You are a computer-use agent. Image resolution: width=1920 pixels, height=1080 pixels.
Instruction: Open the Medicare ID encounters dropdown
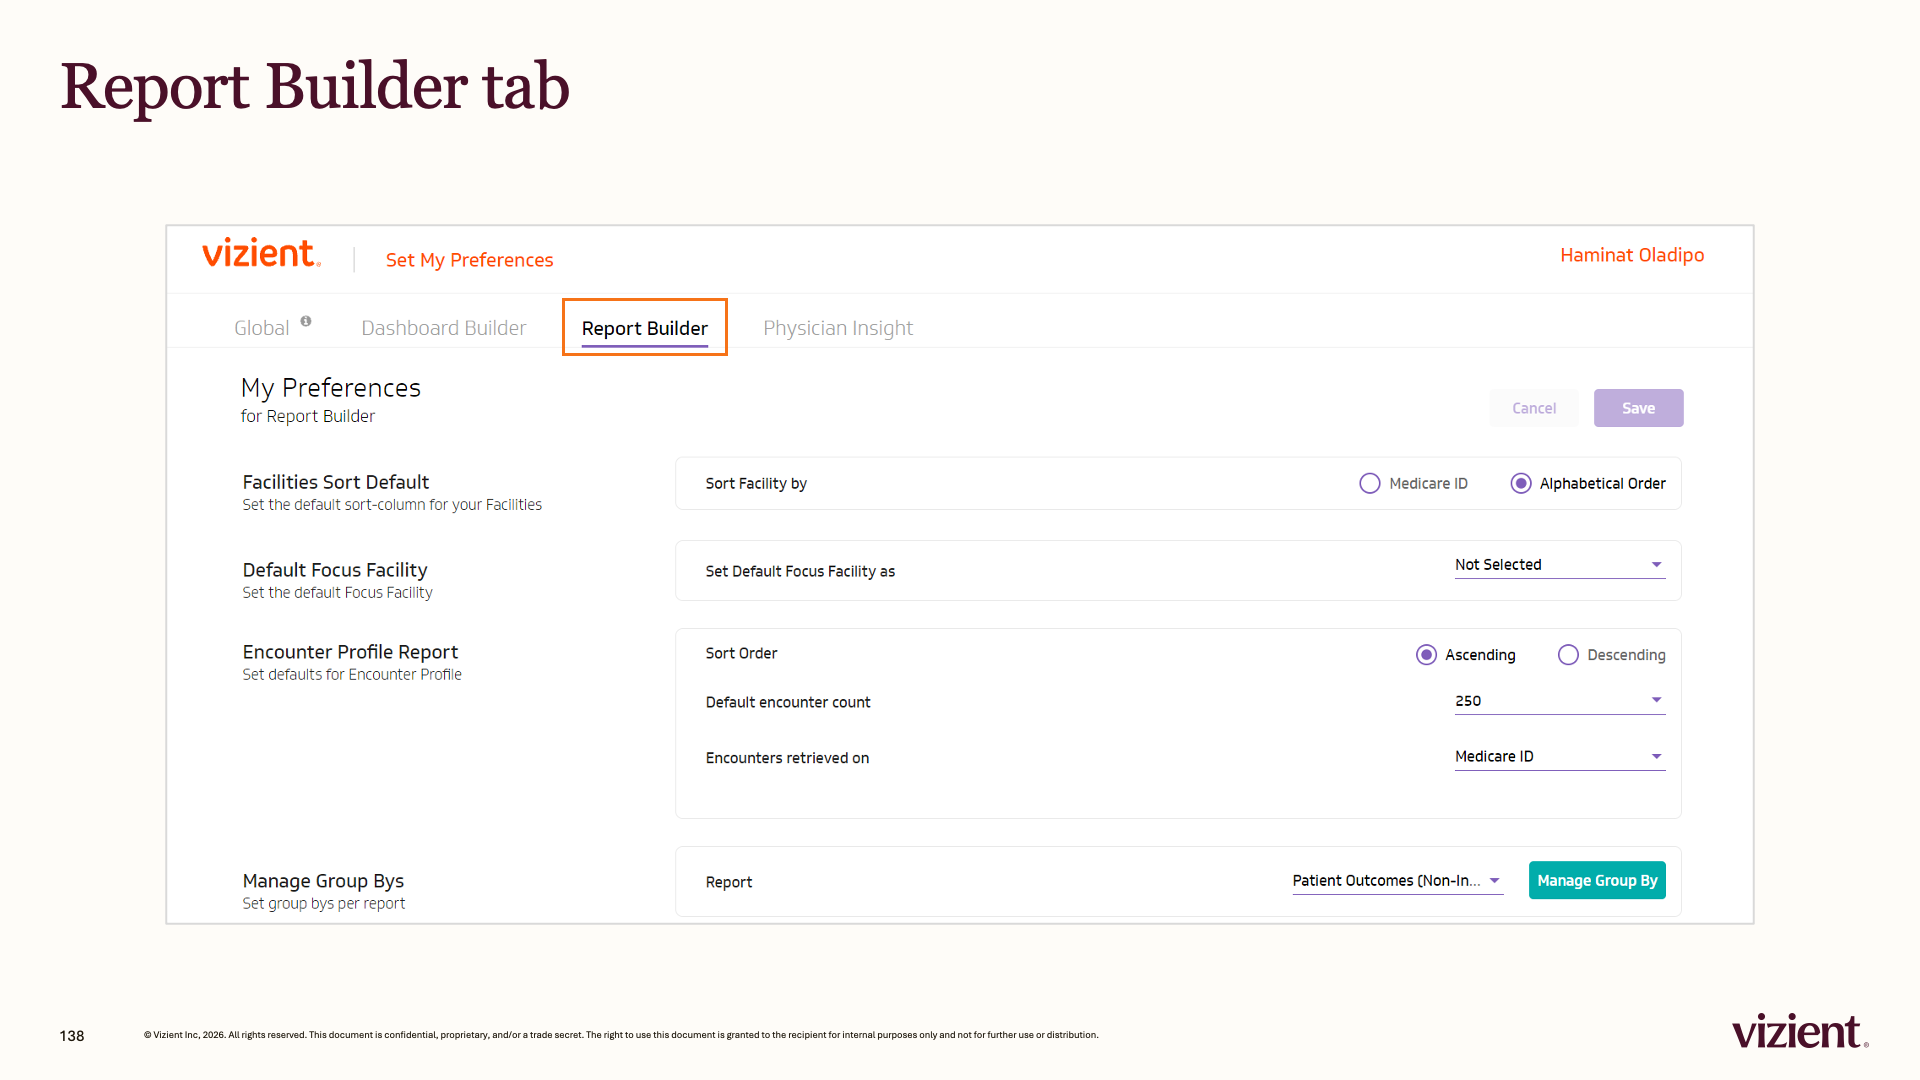[x=1560, y=757]
